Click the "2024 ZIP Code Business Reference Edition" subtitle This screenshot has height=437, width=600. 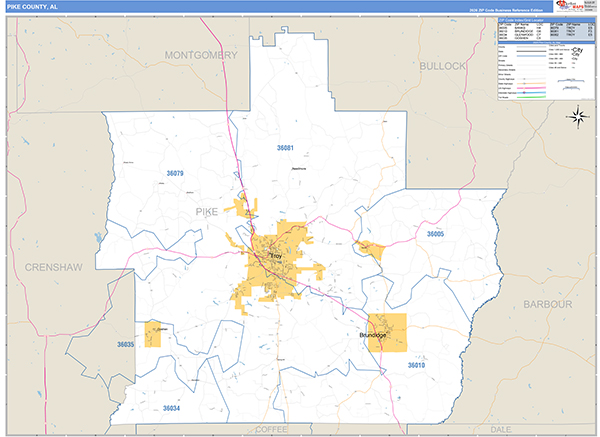point(506,10)
